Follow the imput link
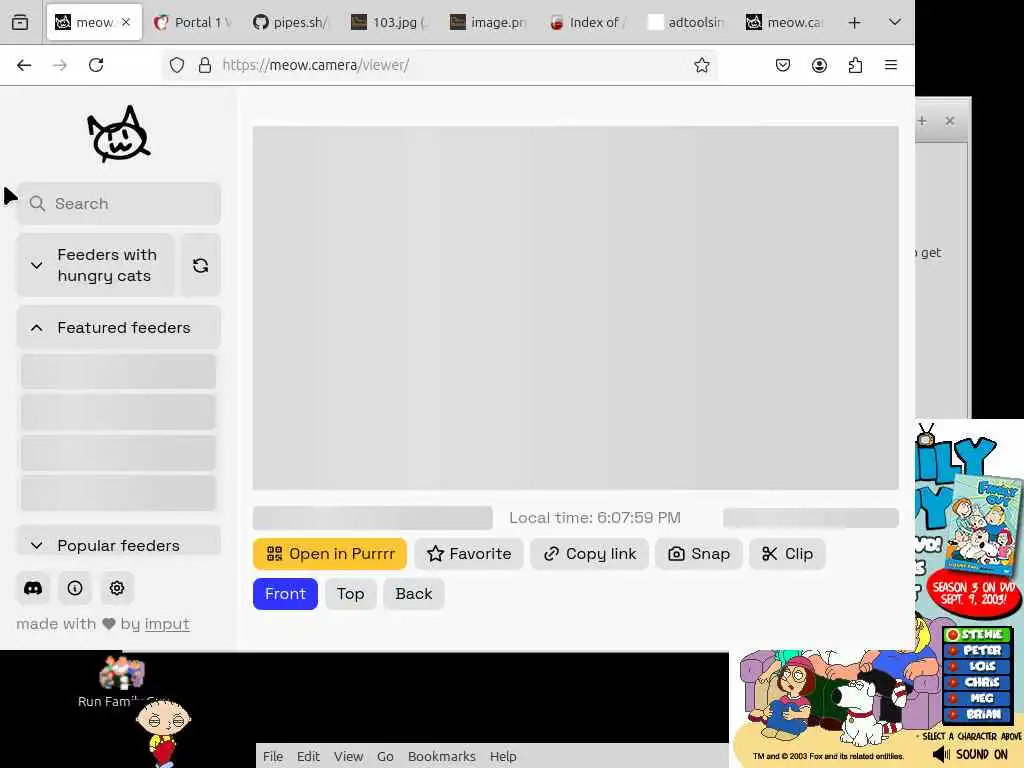Viewport: 1024px width, 768px height. click(167, 624)
